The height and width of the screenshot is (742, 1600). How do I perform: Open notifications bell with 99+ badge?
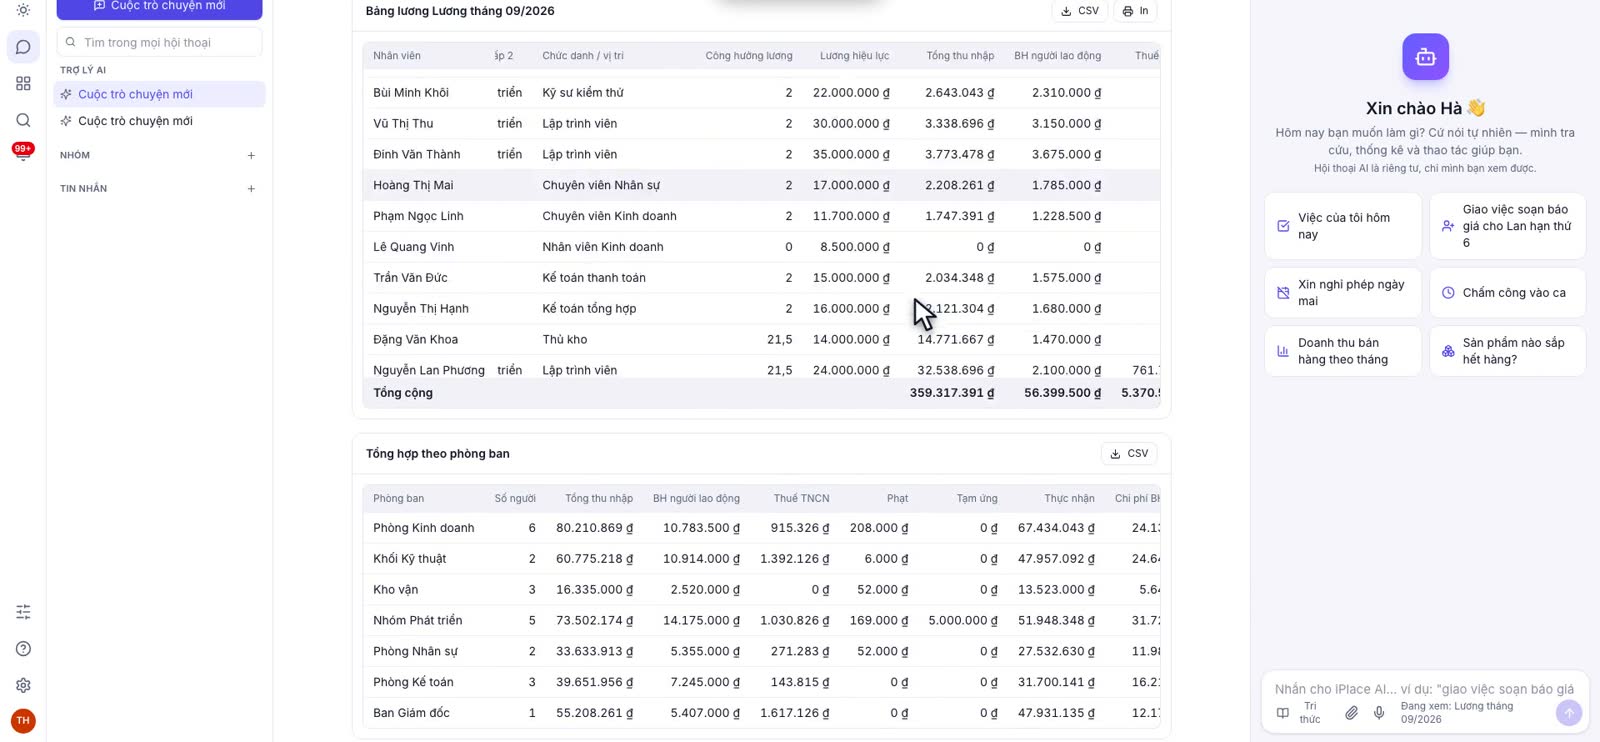pos(23,153)
